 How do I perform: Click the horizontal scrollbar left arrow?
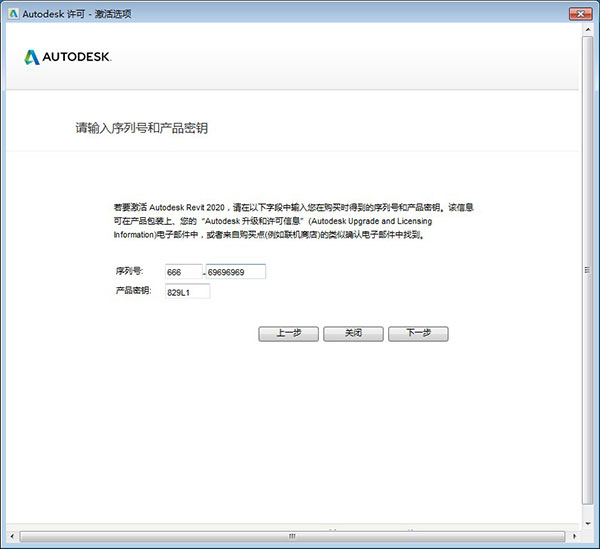pos(12,537)
